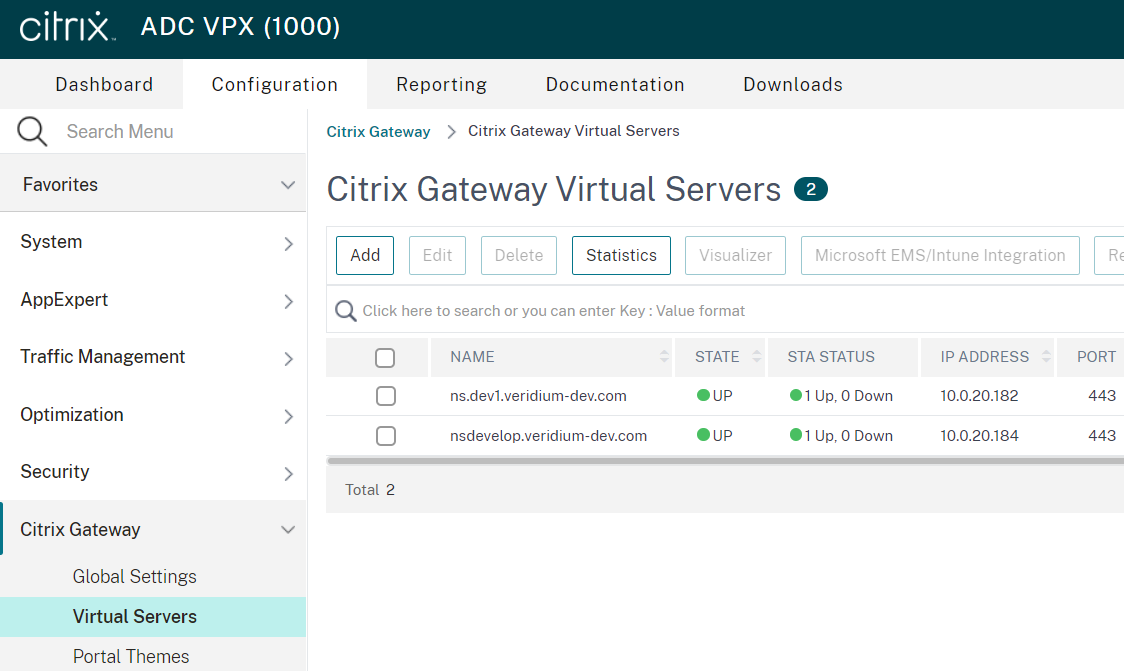Check the checkbox for ns.dev1.veridium-dev.com

pos(386,396)
